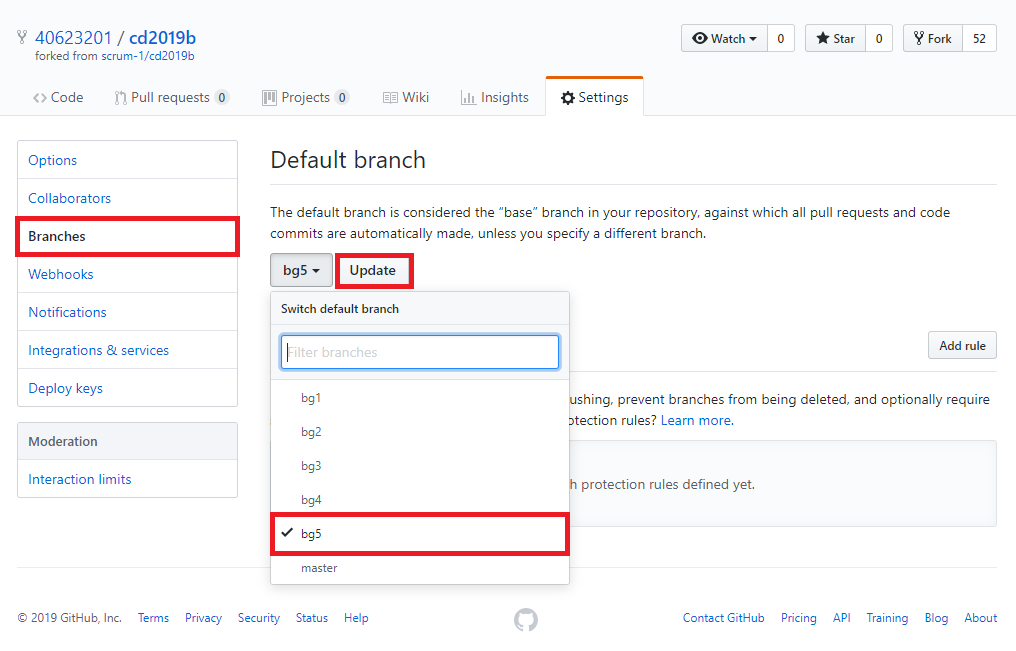Click the star count number

tap(879, 38)
